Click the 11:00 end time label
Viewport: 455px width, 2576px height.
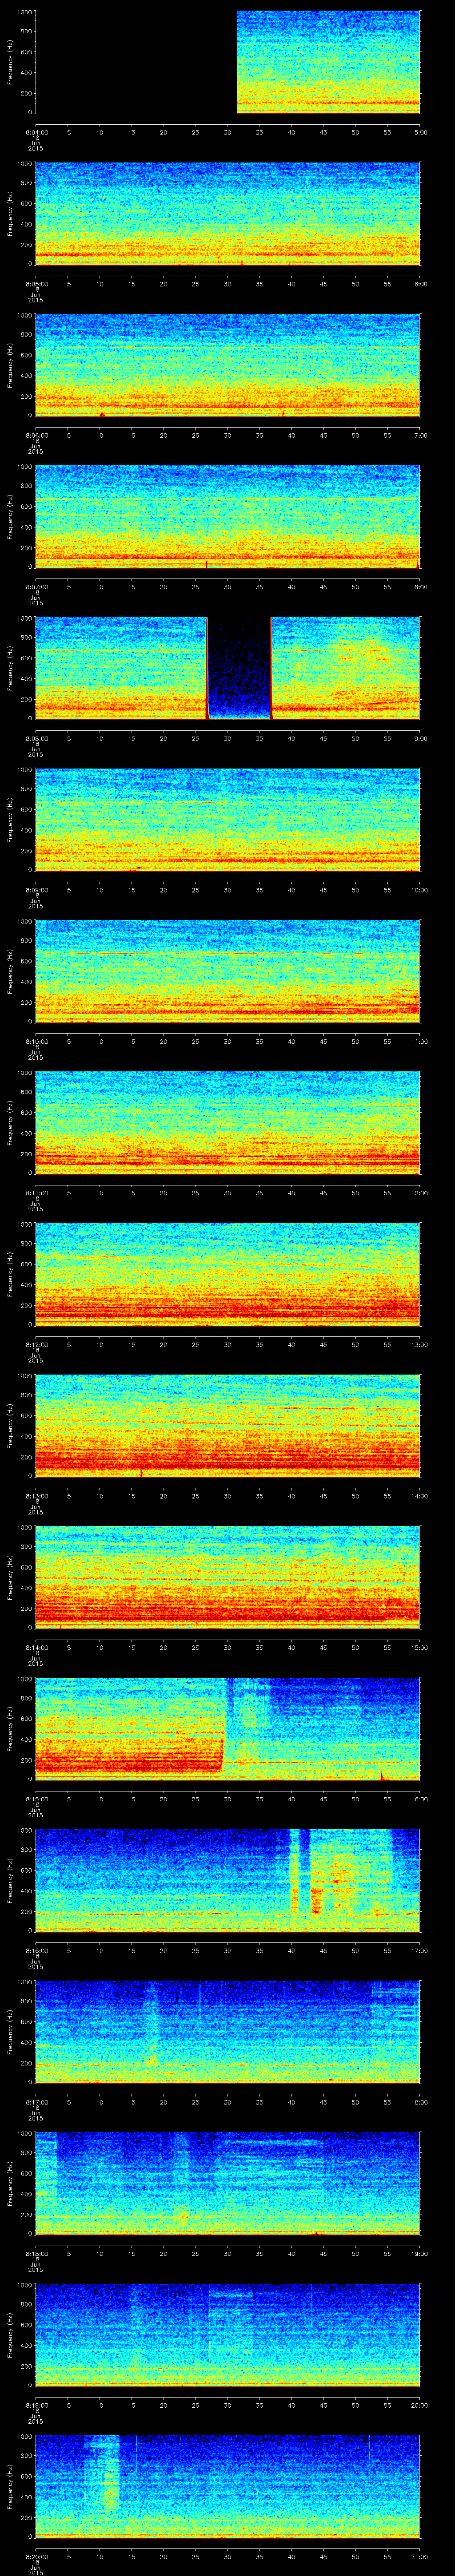tap(419, 1041)
